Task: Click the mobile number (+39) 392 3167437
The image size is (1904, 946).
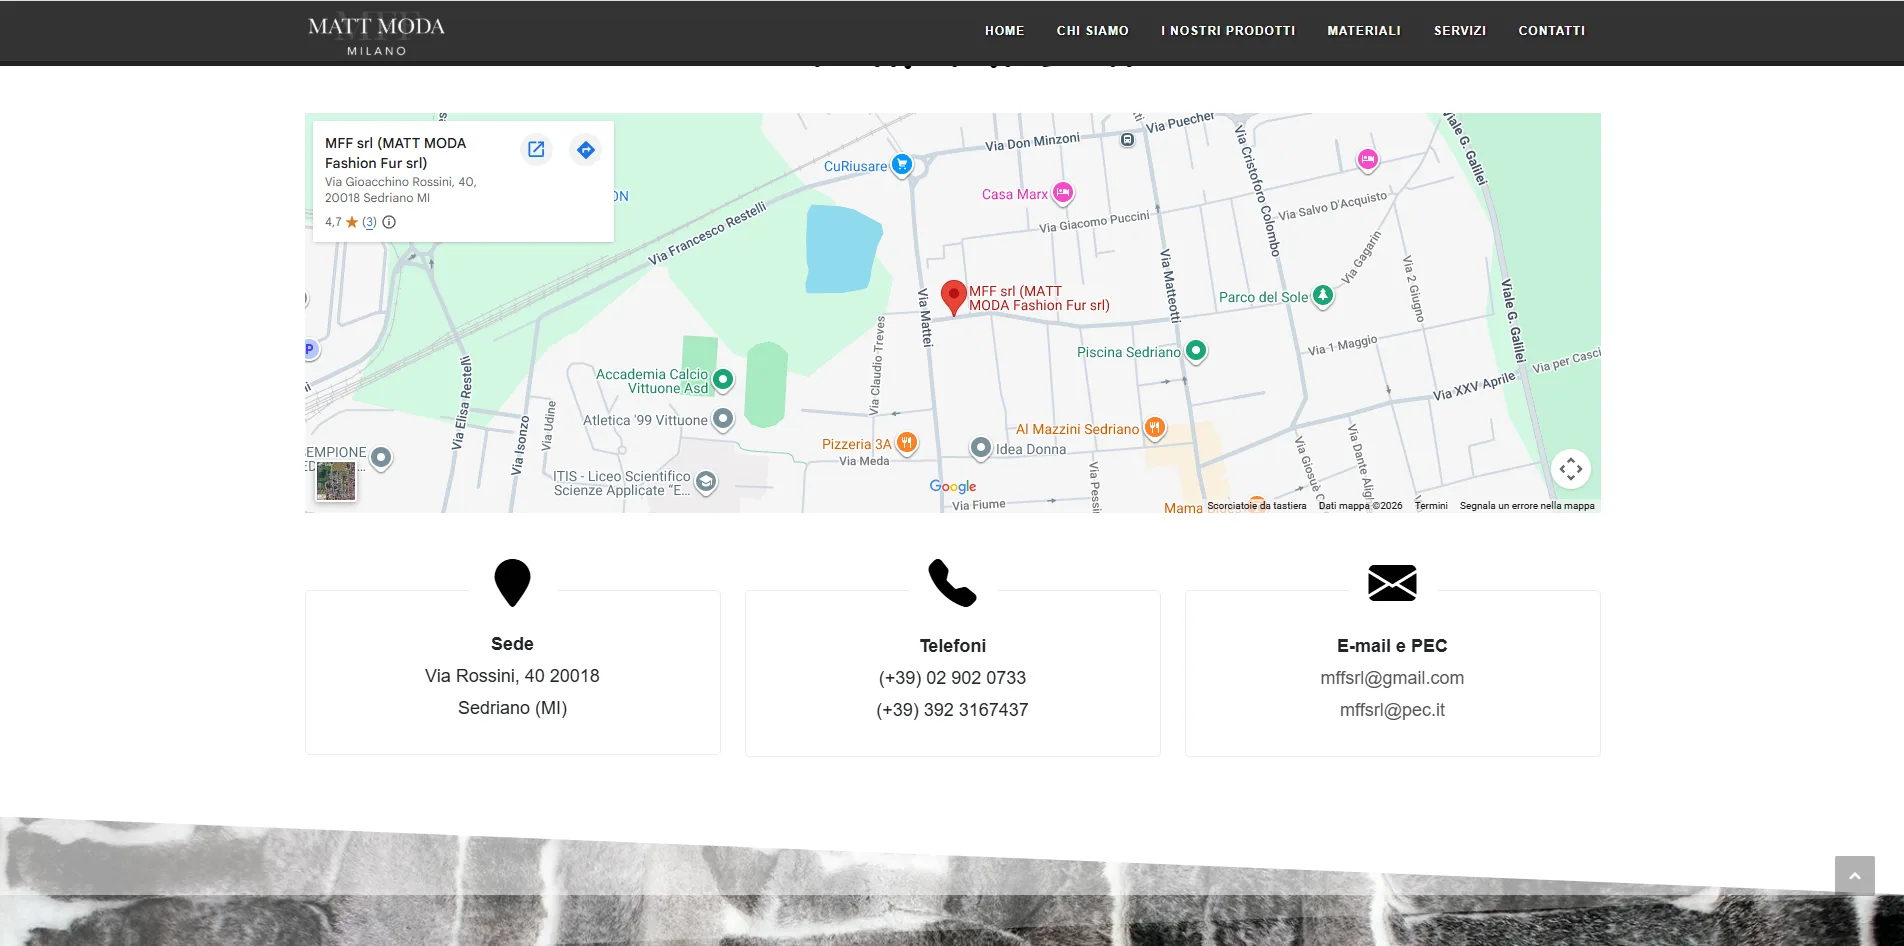Action: [952, 710]
